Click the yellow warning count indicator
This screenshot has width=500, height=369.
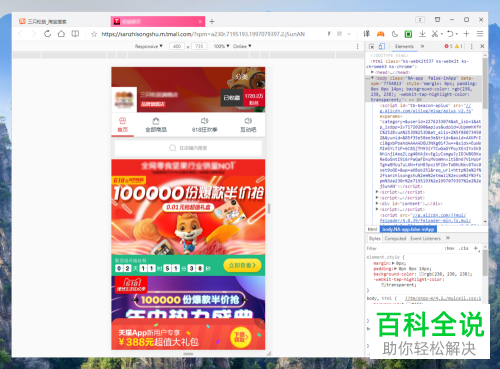point(459,46)
